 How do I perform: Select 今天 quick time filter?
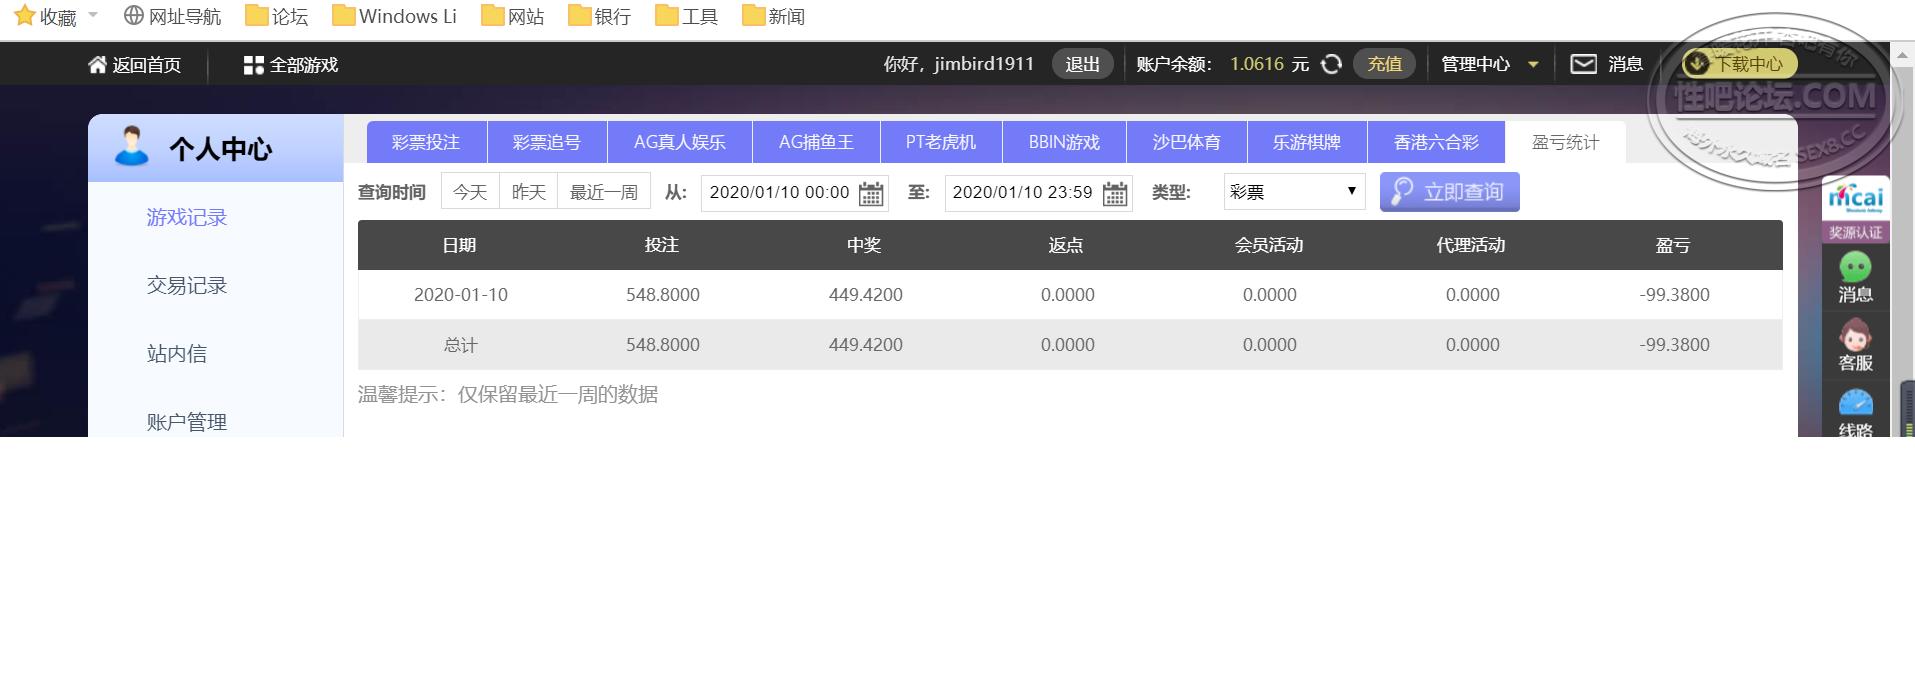470,192
